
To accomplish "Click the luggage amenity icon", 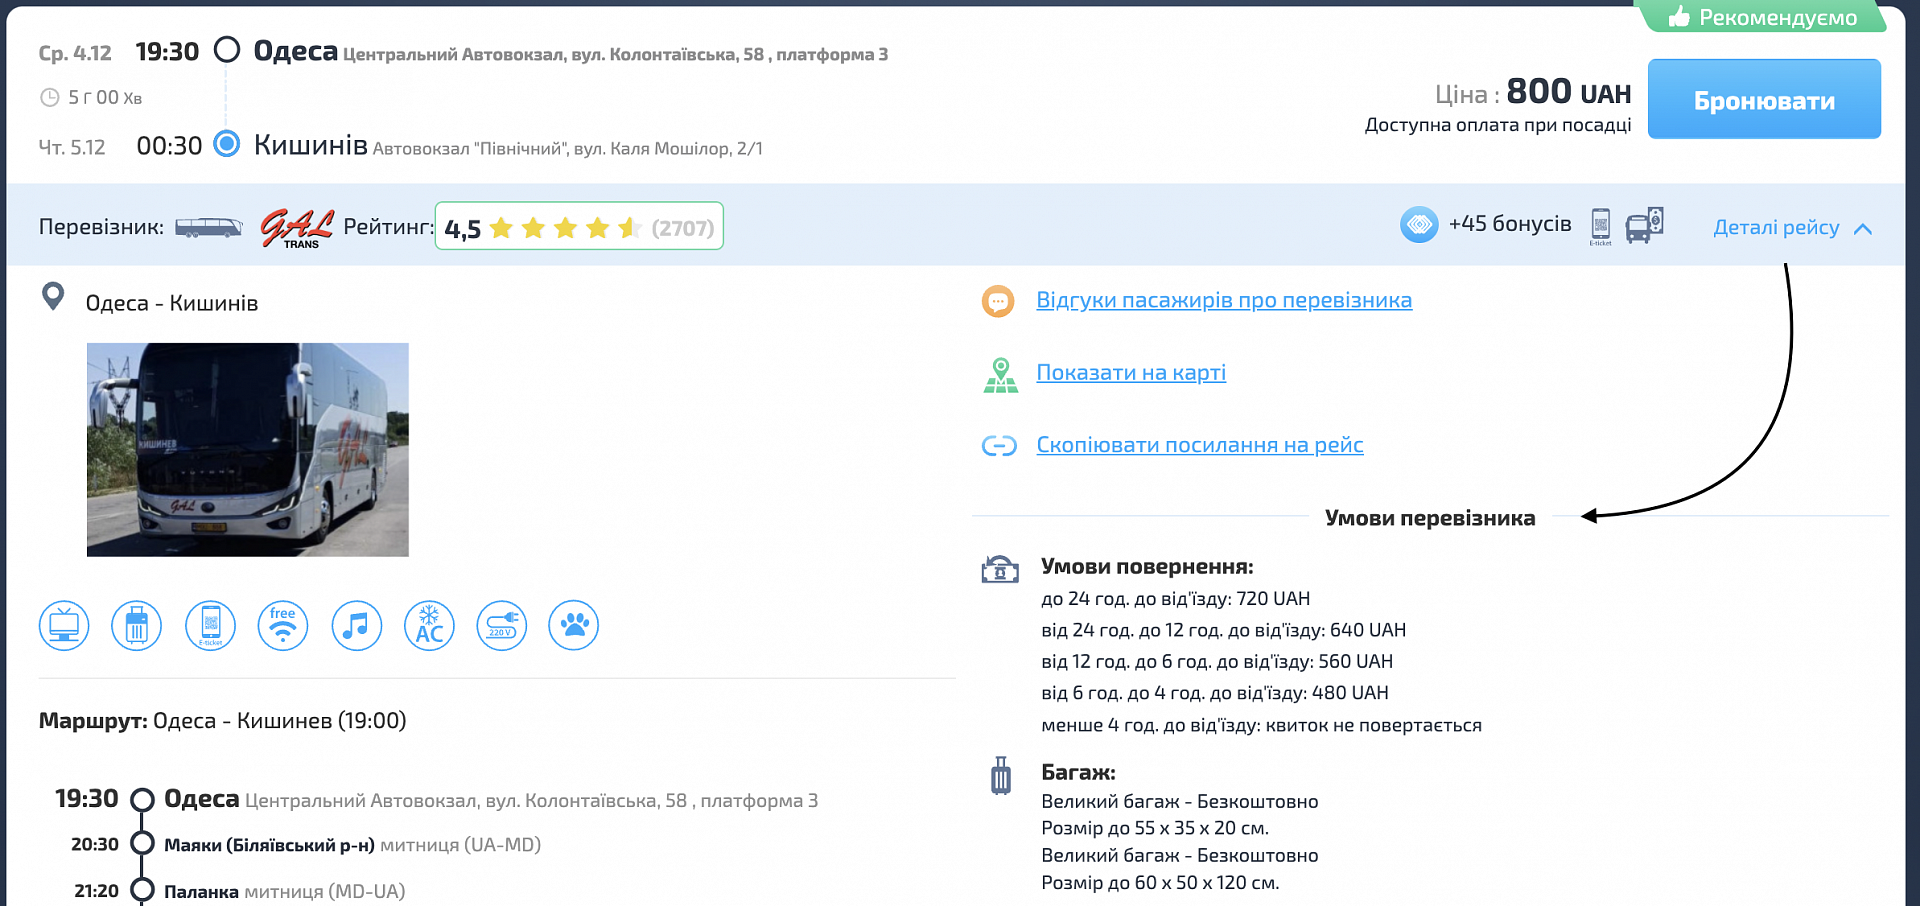I will pyautogui.click(x=137, y=625).
